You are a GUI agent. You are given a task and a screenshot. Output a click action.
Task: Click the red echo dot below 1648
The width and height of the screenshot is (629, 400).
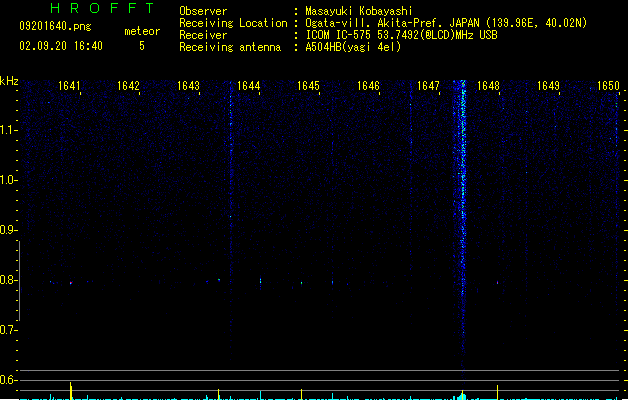pos(497,283)
